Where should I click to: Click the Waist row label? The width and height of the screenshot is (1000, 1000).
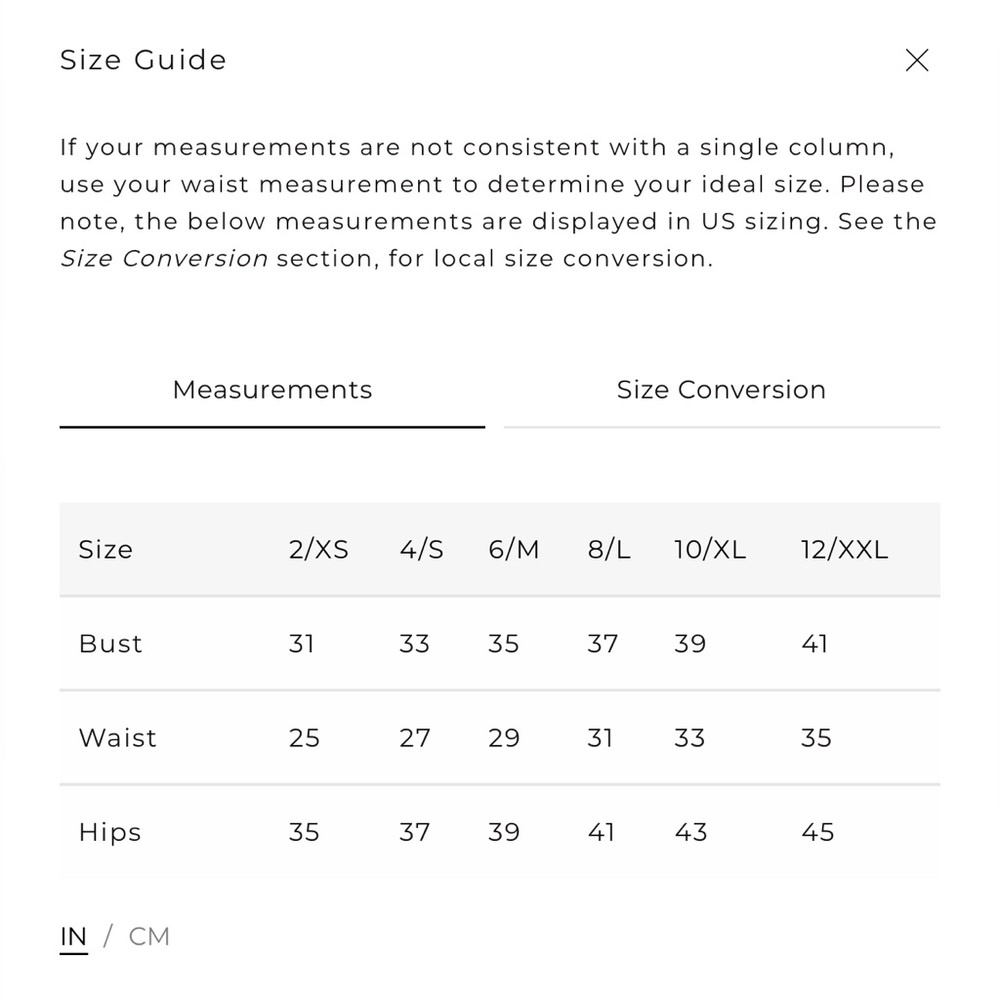pyautogui.click(x=117, y=738)
